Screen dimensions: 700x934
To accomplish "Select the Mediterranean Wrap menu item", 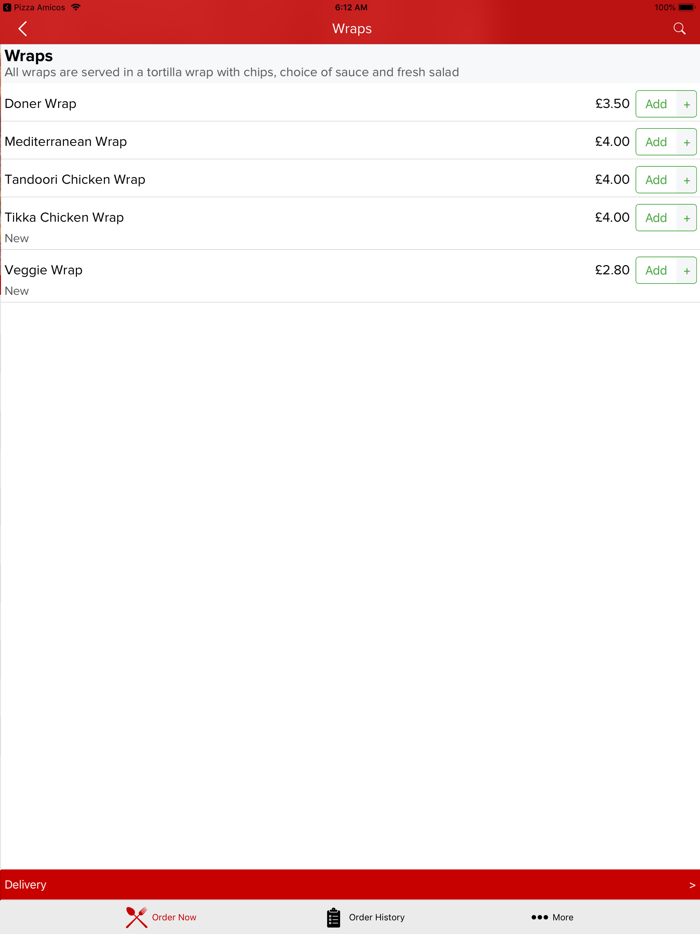I will [x=66, y=142].
